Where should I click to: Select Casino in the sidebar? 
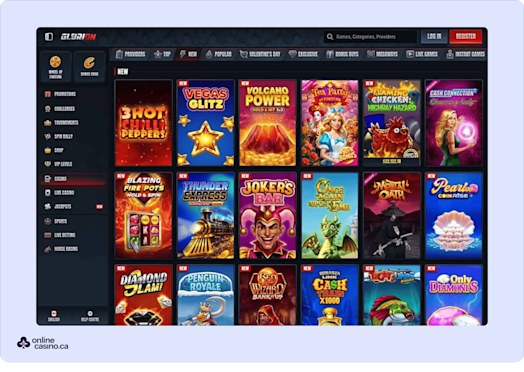[74, 179]
